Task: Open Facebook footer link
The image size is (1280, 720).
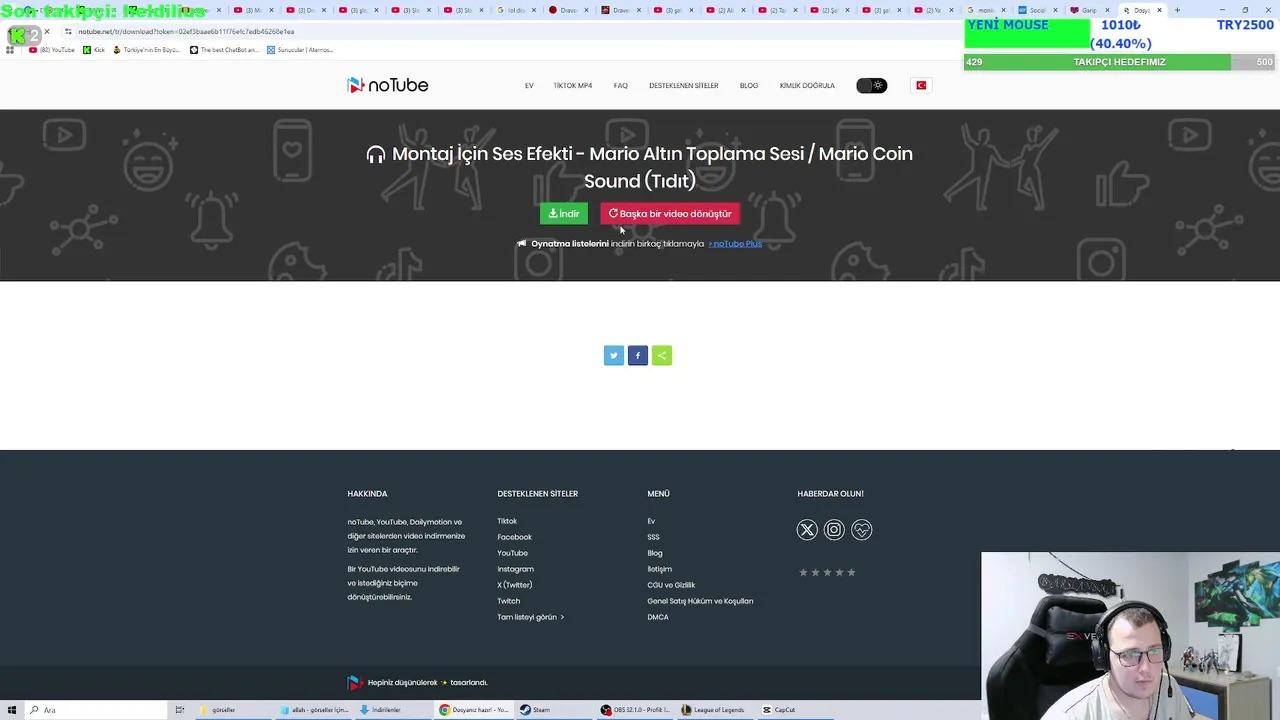Action: (x=514, y=537)
